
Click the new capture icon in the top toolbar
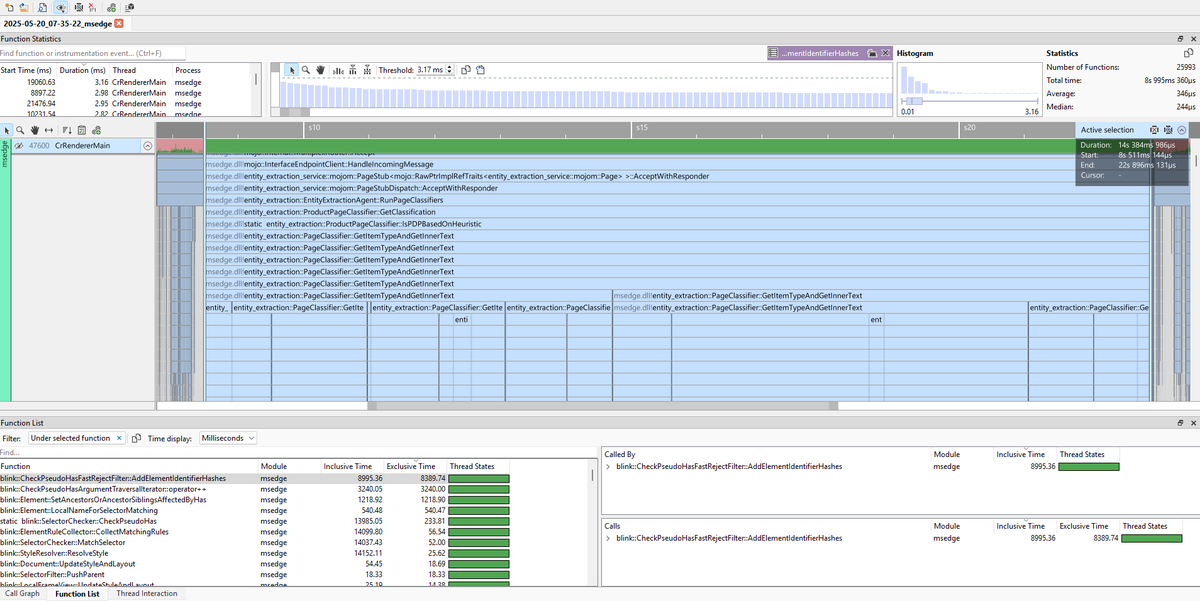(7, 7)
